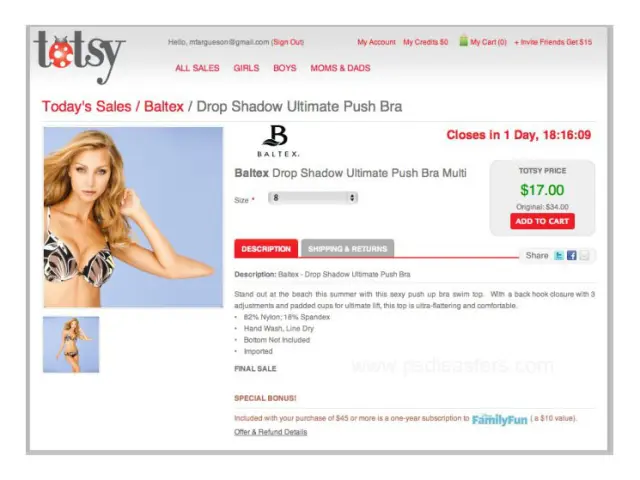Select the Description tab
640x480 pixels.
266,249
